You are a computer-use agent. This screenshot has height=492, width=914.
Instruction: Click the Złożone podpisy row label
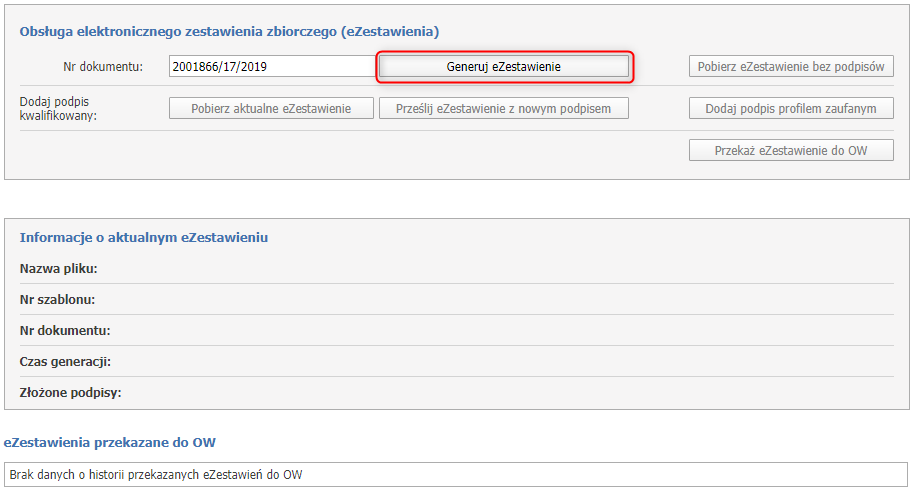(70, 392)
